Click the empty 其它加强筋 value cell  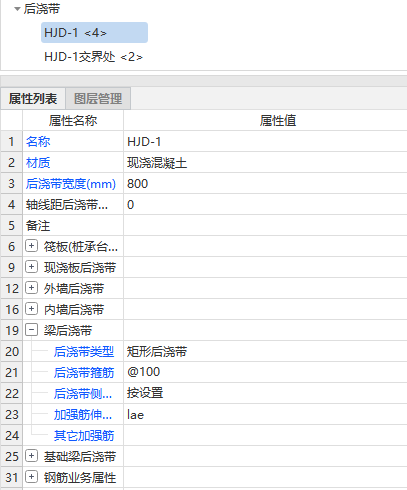coord(265,436)
